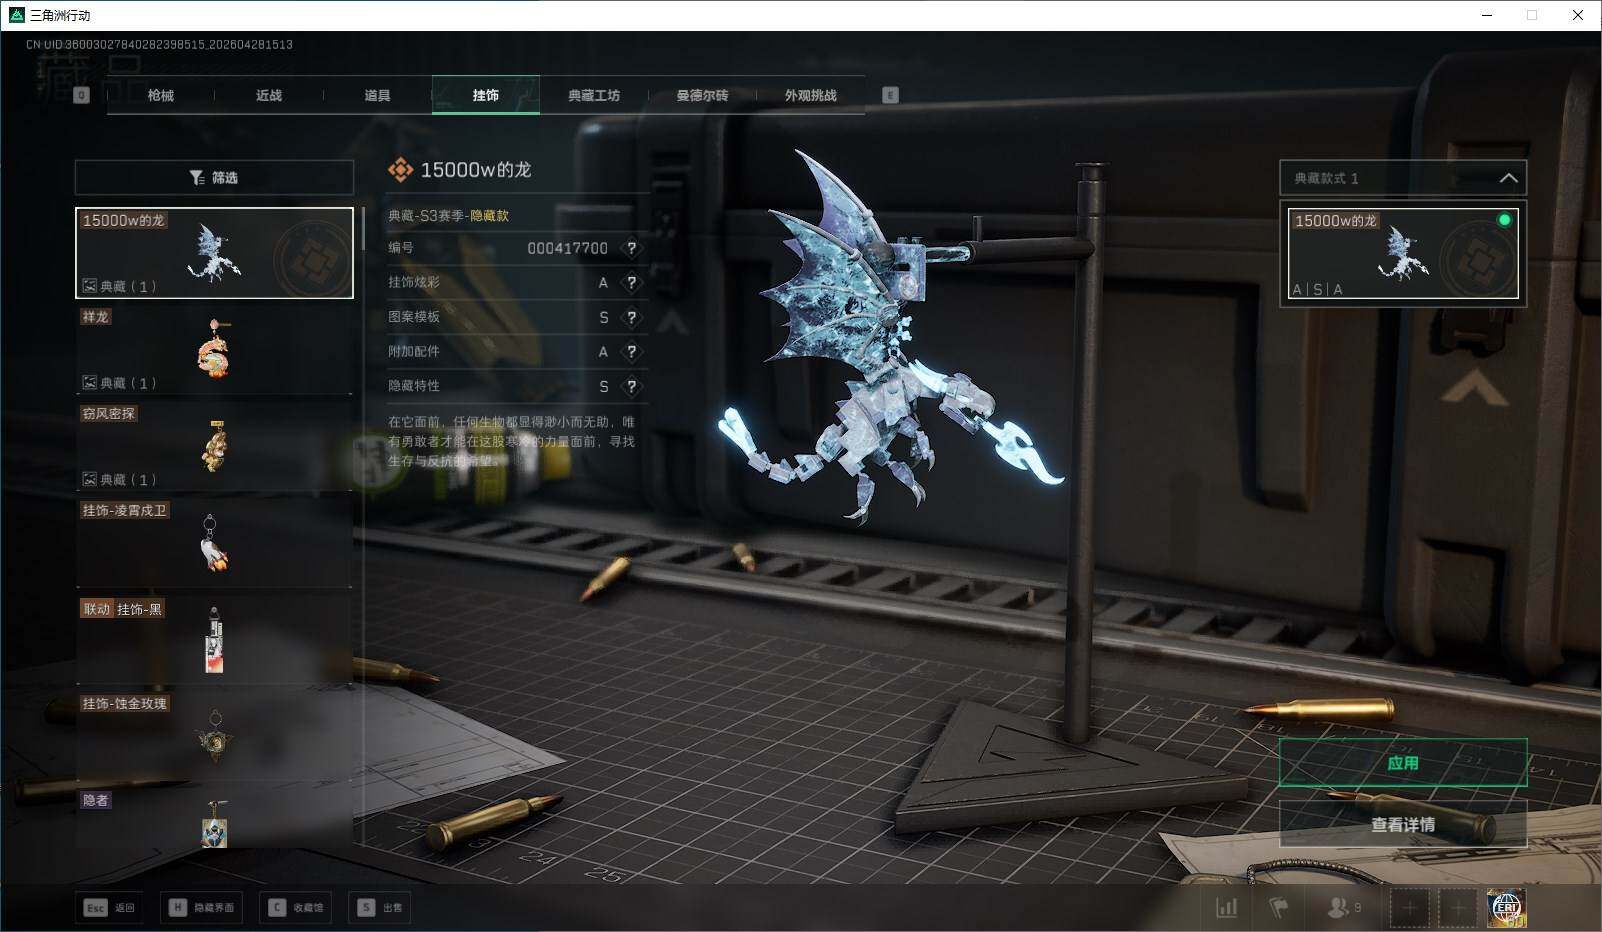1602x932 pixels.
Task: Switch to the 外观挑战 tab
Action: (810, 95)
